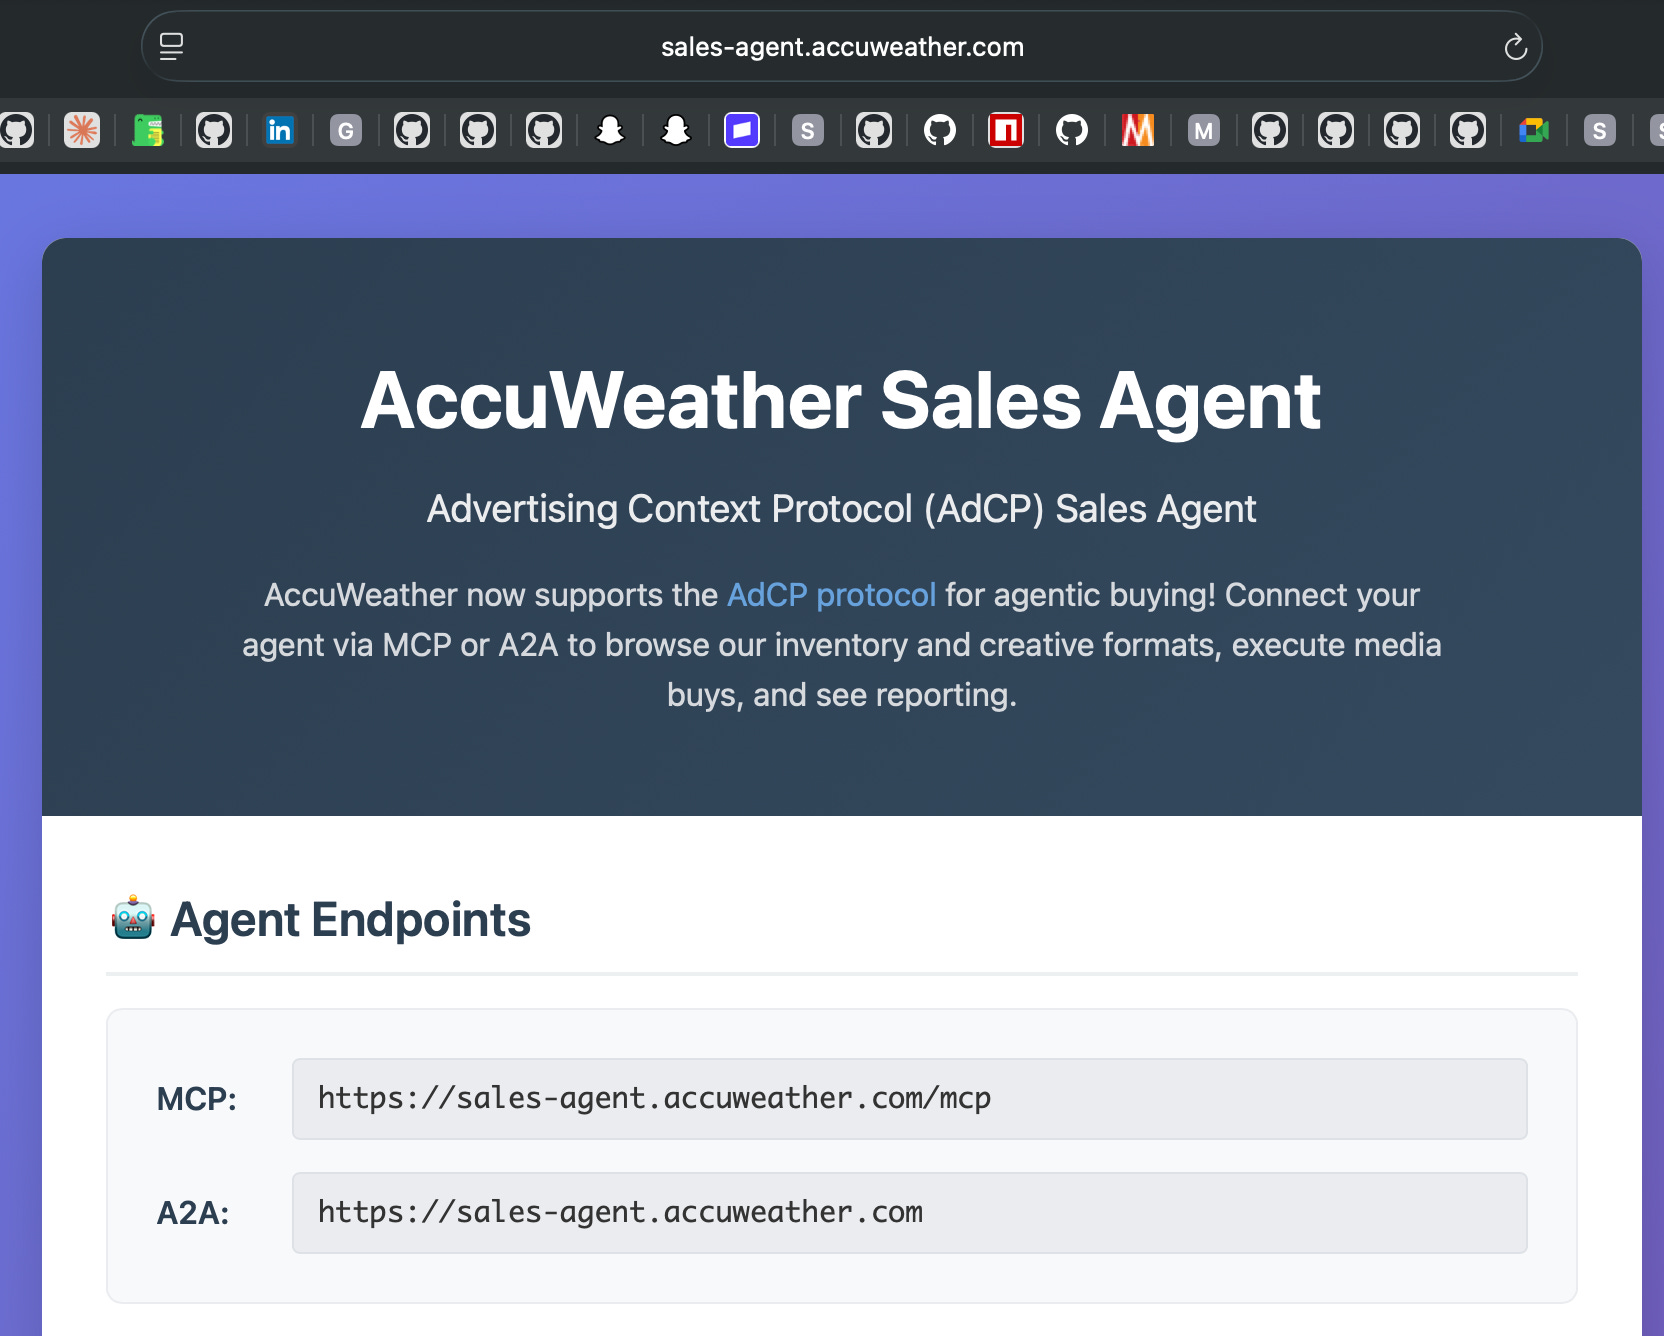Open GitHub bookmark between notebook and LinkedIn icons
This screenshot has height=1336, width=1664.
pos(214,130)
